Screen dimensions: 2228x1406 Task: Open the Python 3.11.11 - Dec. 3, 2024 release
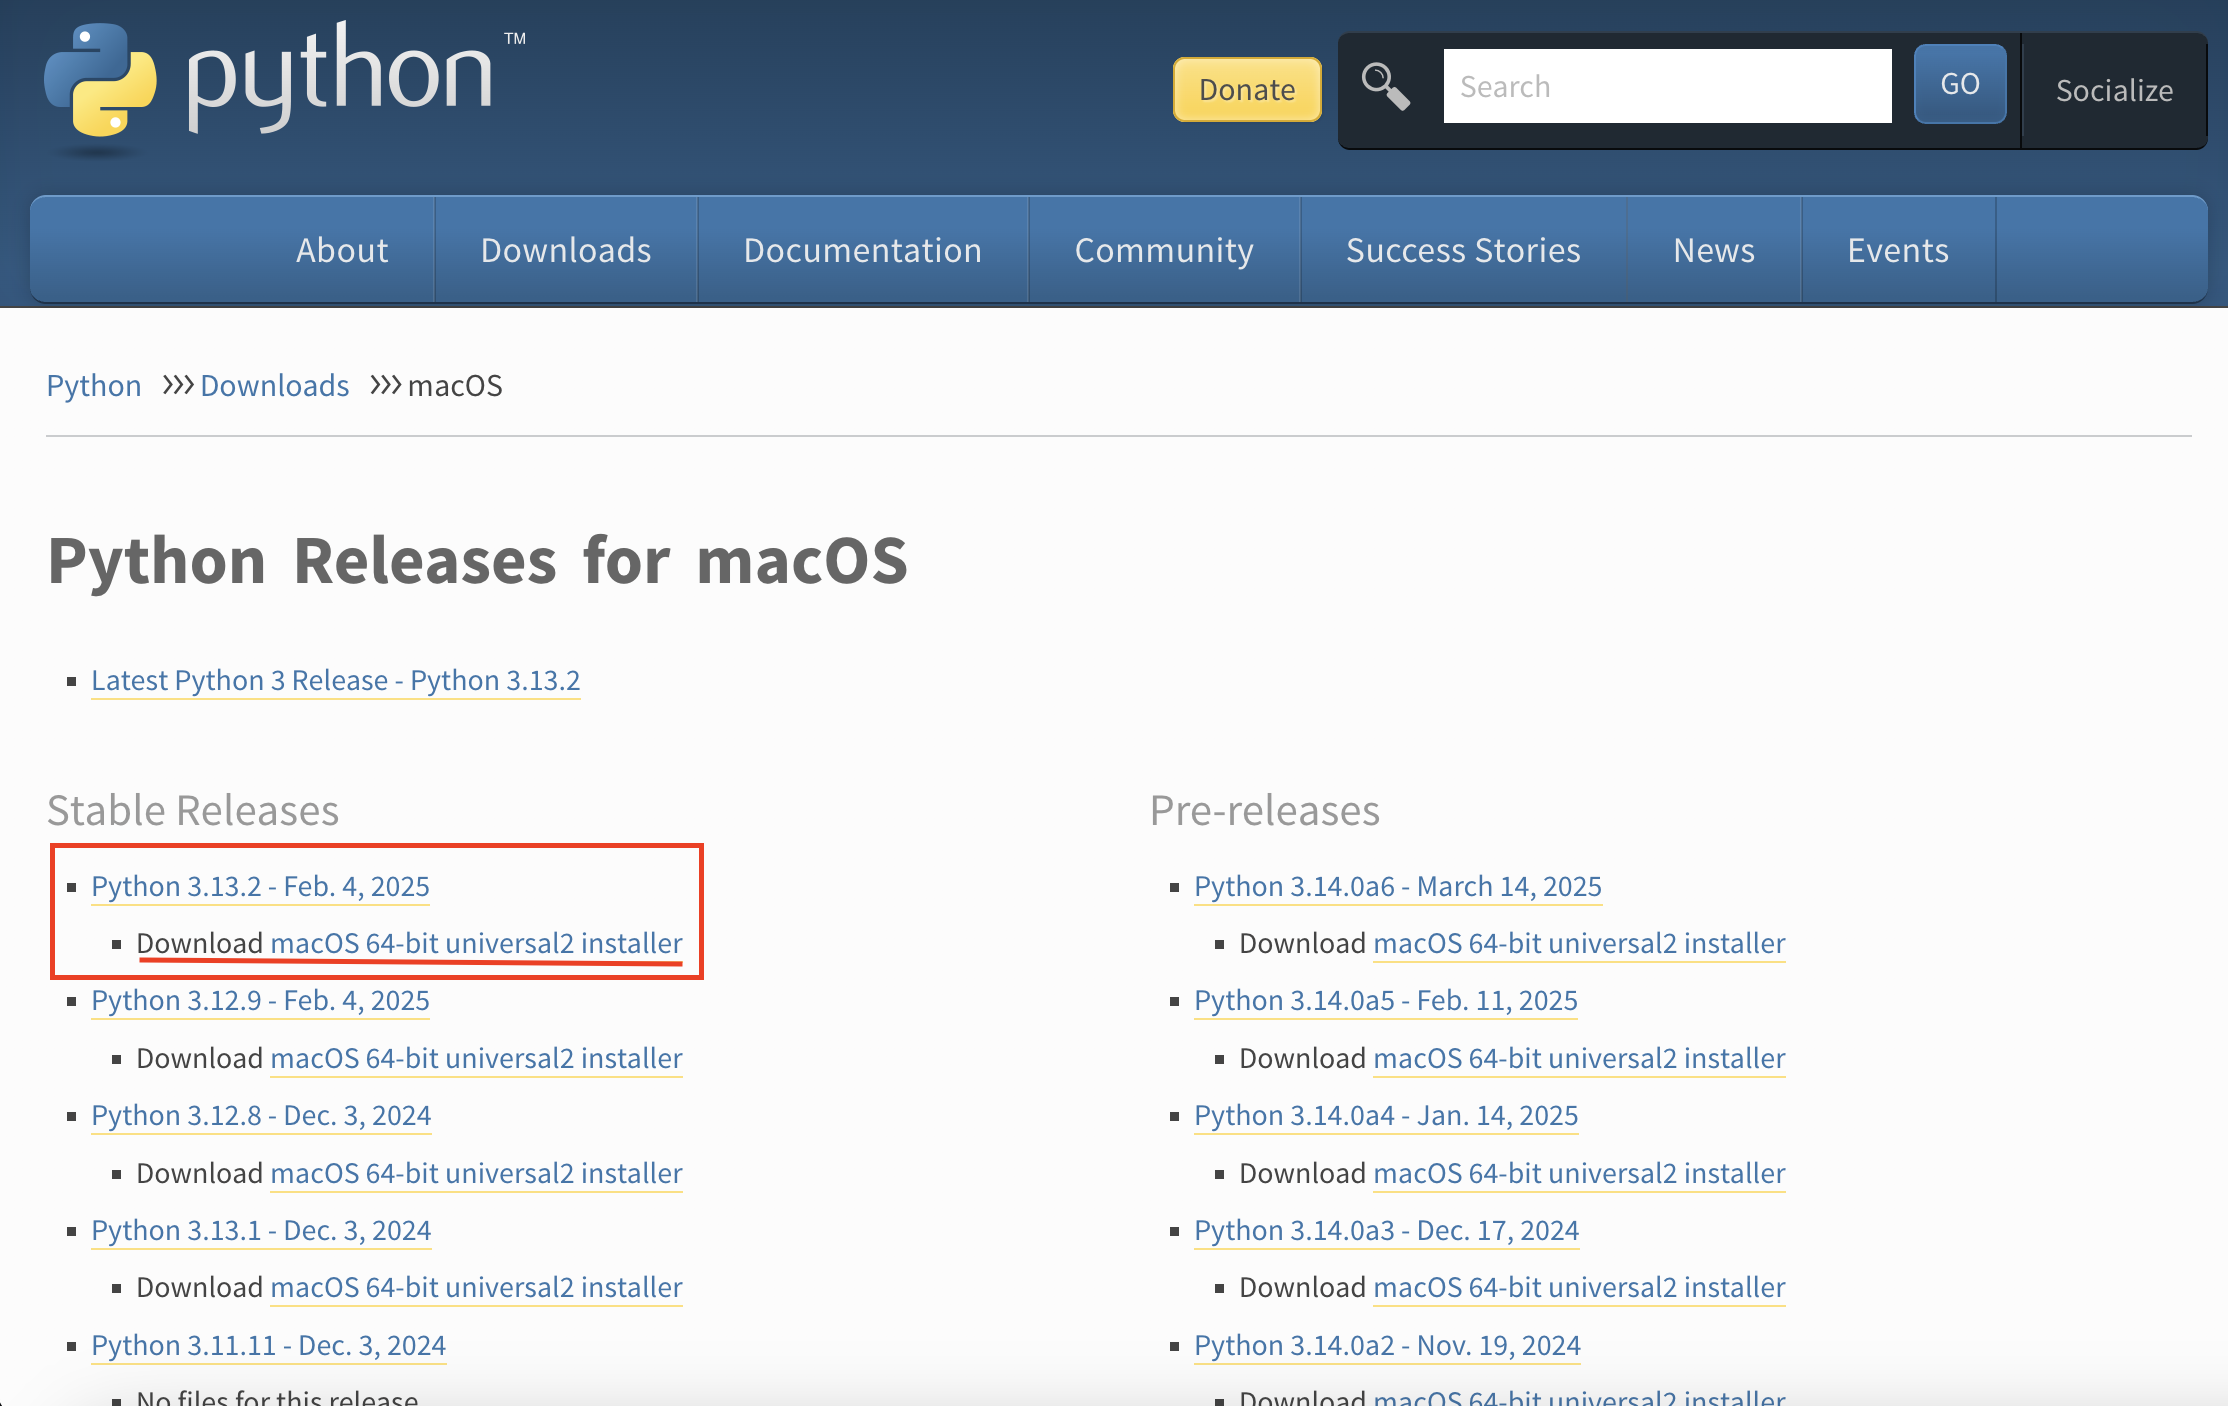[268, 1346]
